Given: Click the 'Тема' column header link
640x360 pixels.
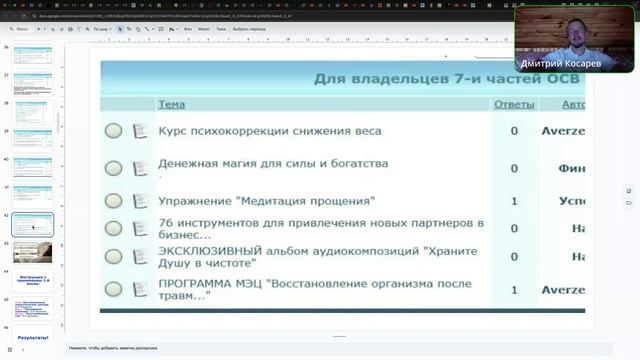Looking at the screenshot, I should click(x=171, y=104).
